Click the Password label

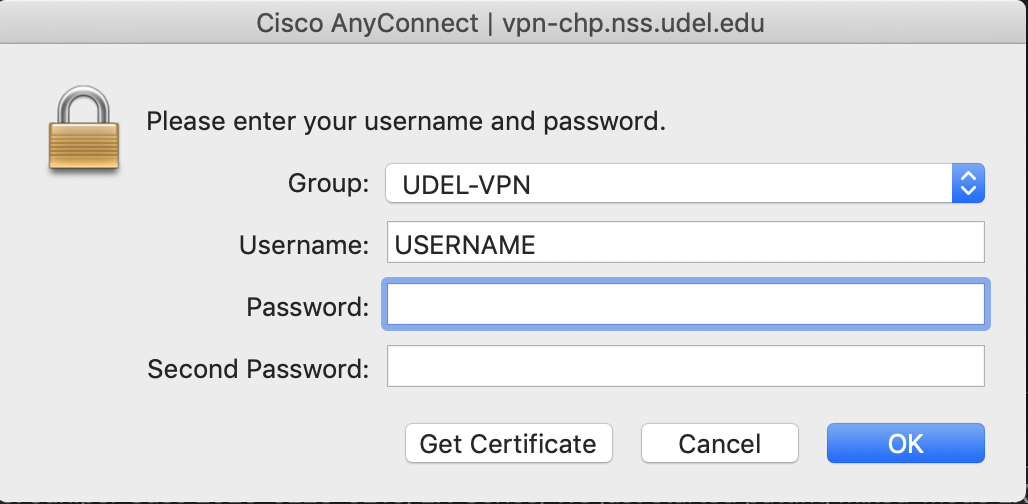308,307
